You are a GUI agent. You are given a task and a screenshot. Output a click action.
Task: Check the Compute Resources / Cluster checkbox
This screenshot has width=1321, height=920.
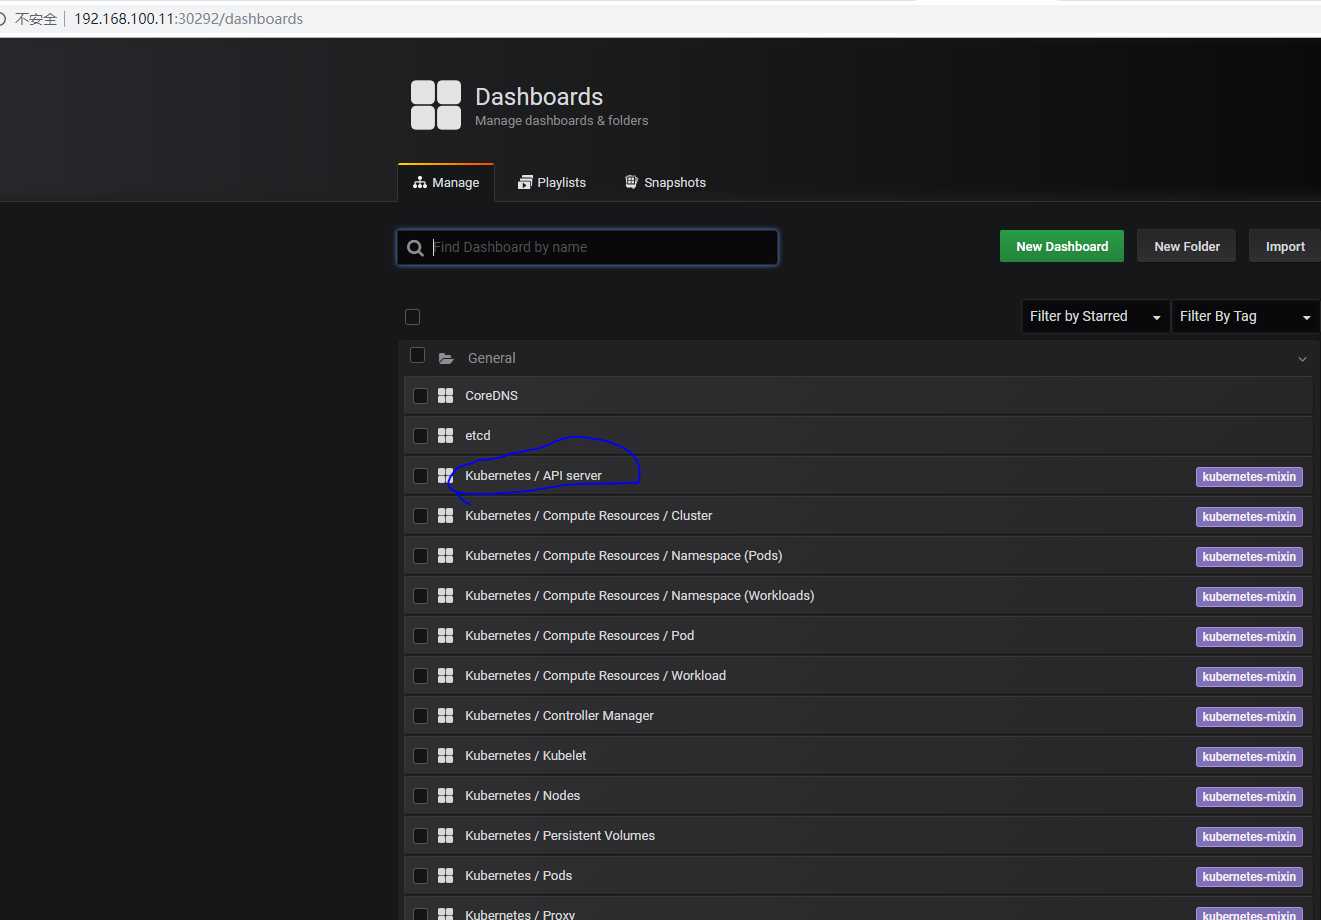click(x=420, y=516)
